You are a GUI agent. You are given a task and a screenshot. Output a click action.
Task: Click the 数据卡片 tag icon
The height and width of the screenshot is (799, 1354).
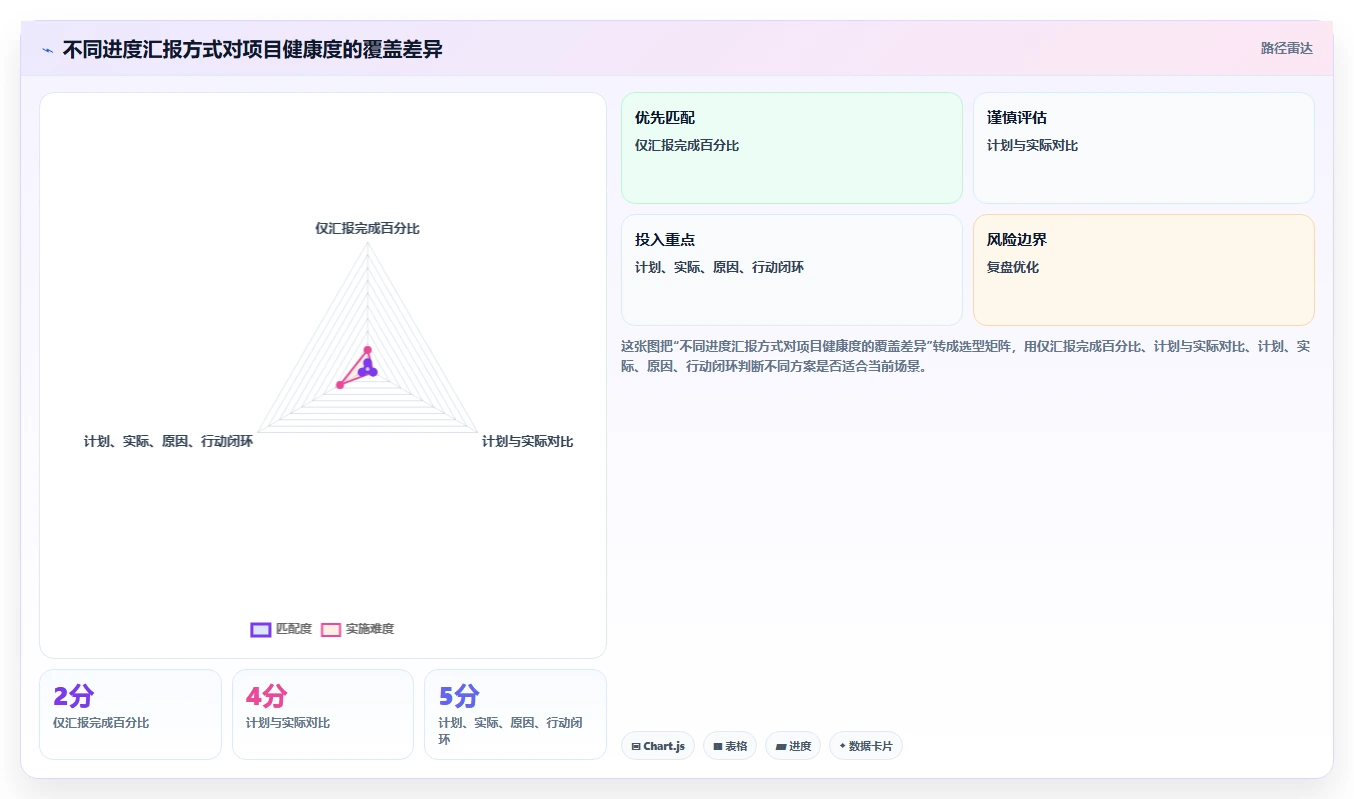coord(842,746)
